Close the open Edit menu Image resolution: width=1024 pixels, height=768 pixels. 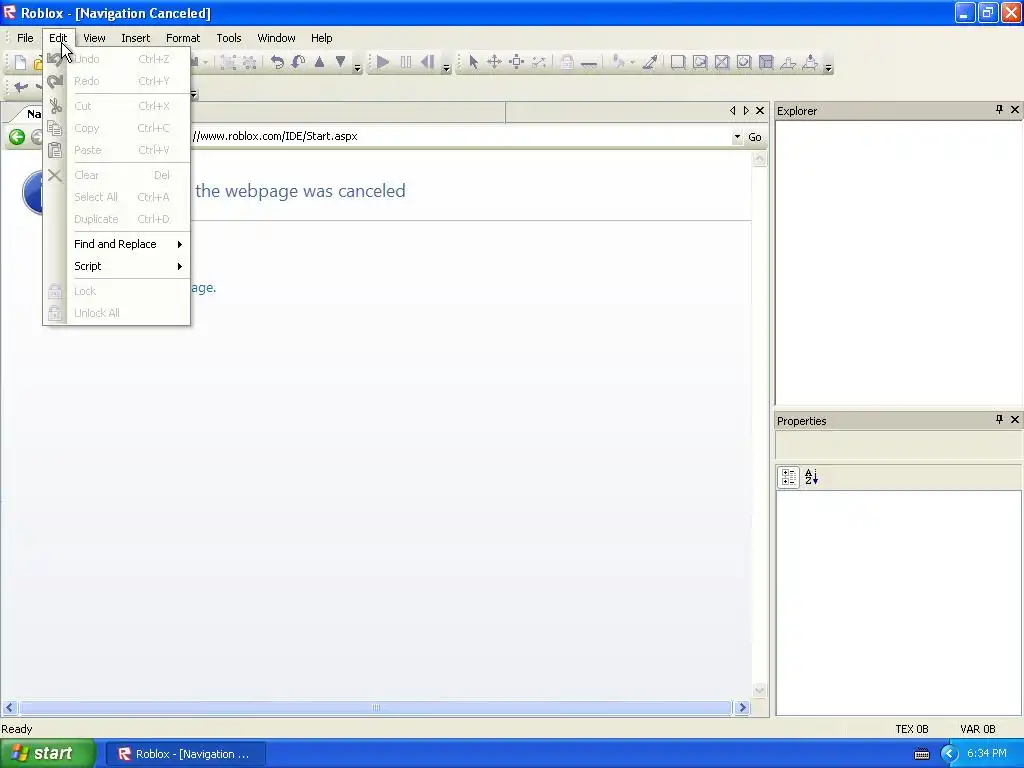(x=58, y=38)
